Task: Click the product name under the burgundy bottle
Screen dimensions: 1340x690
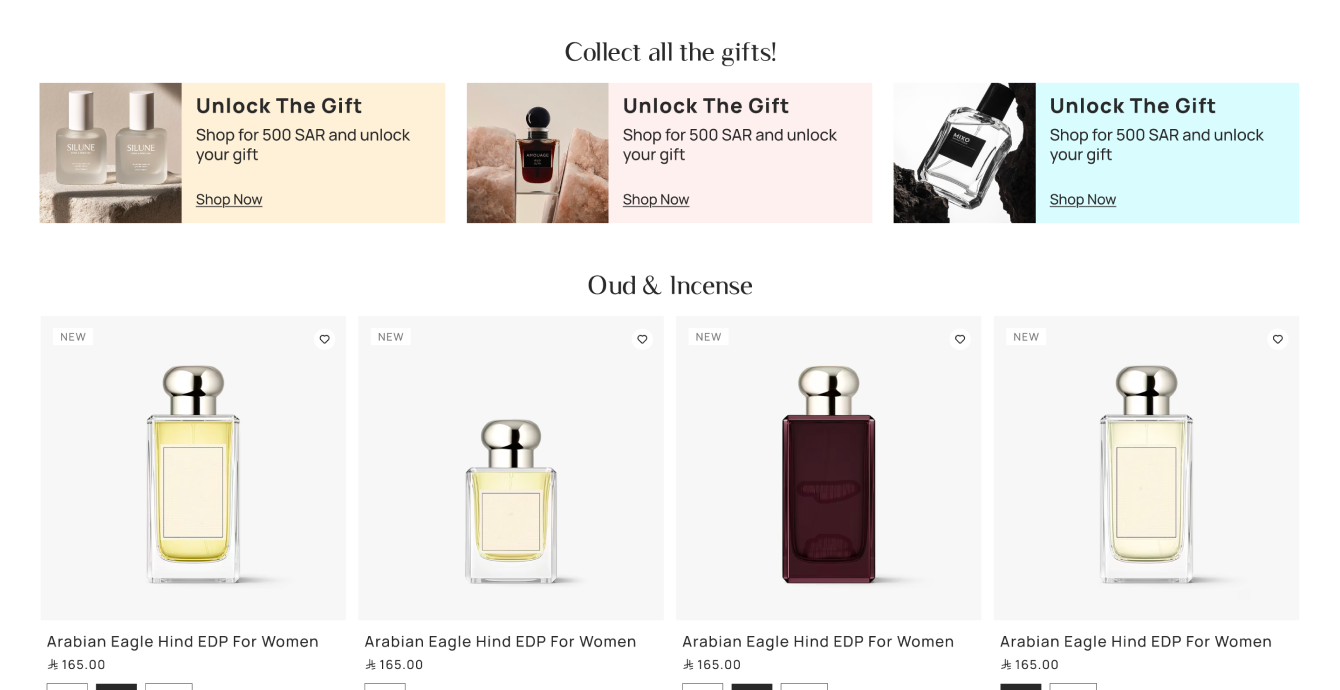Action: pos(818,642)
